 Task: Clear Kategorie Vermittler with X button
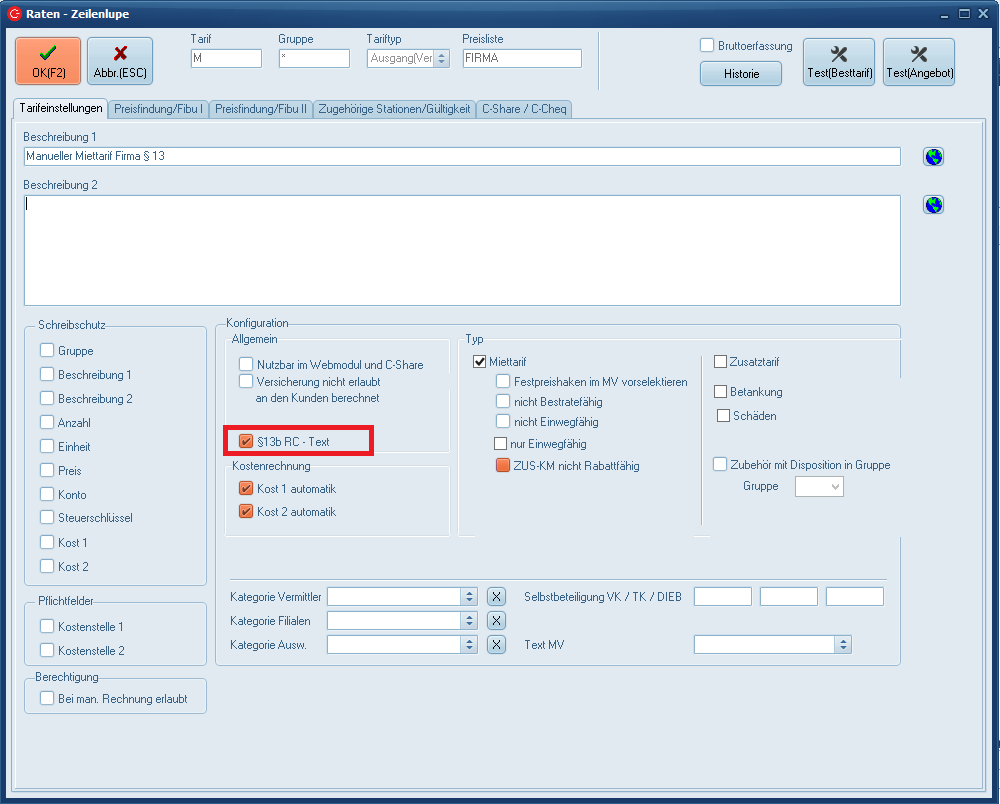click(x=496, y=597)
